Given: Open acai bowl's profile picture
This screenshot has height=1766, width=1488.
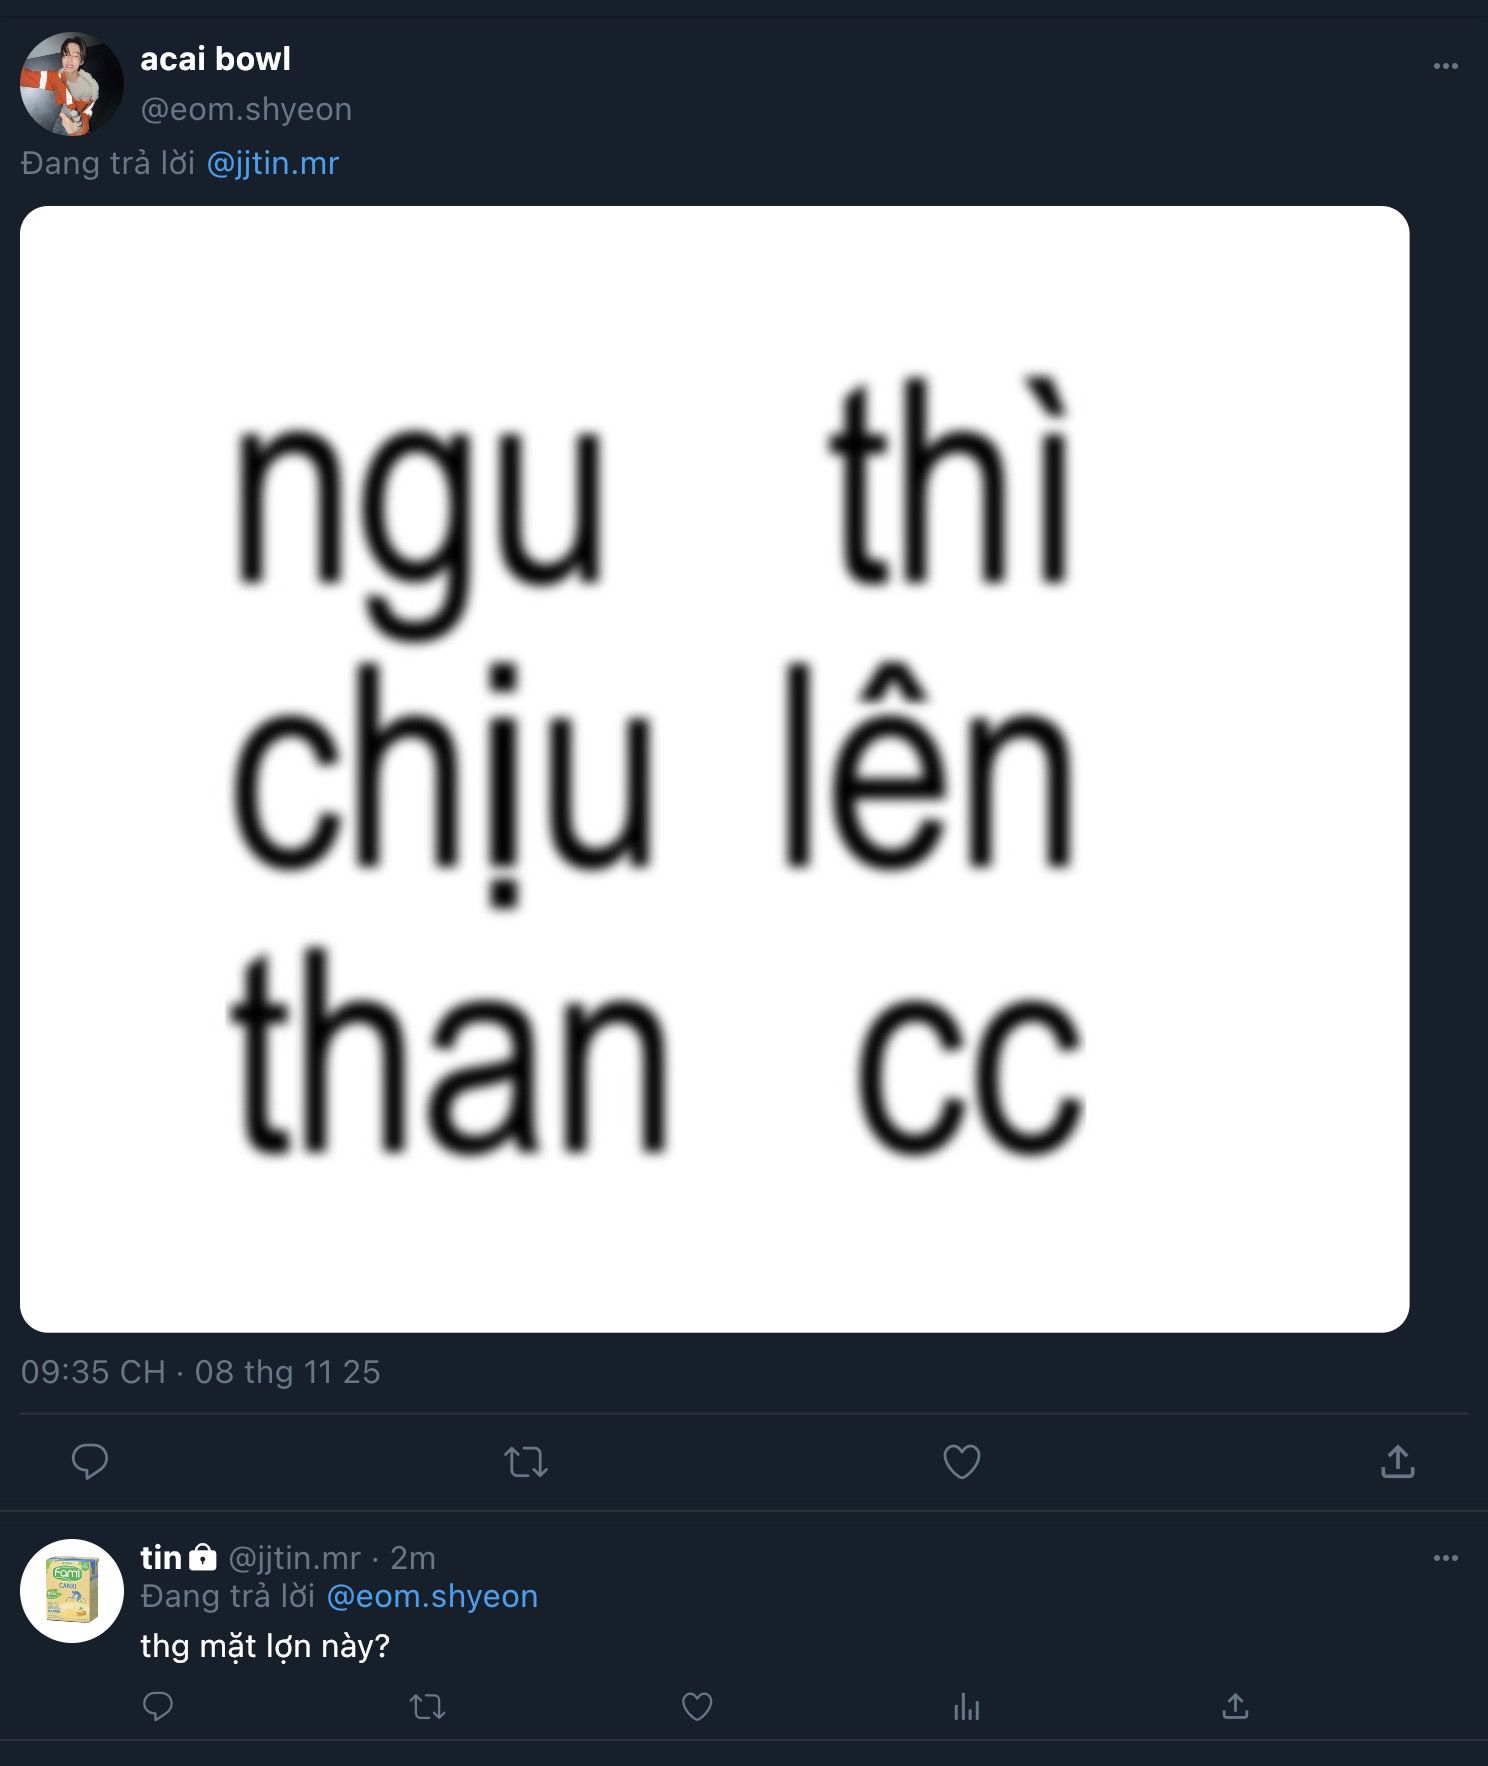Looking at the screenshot, I should tap(72, 84).
